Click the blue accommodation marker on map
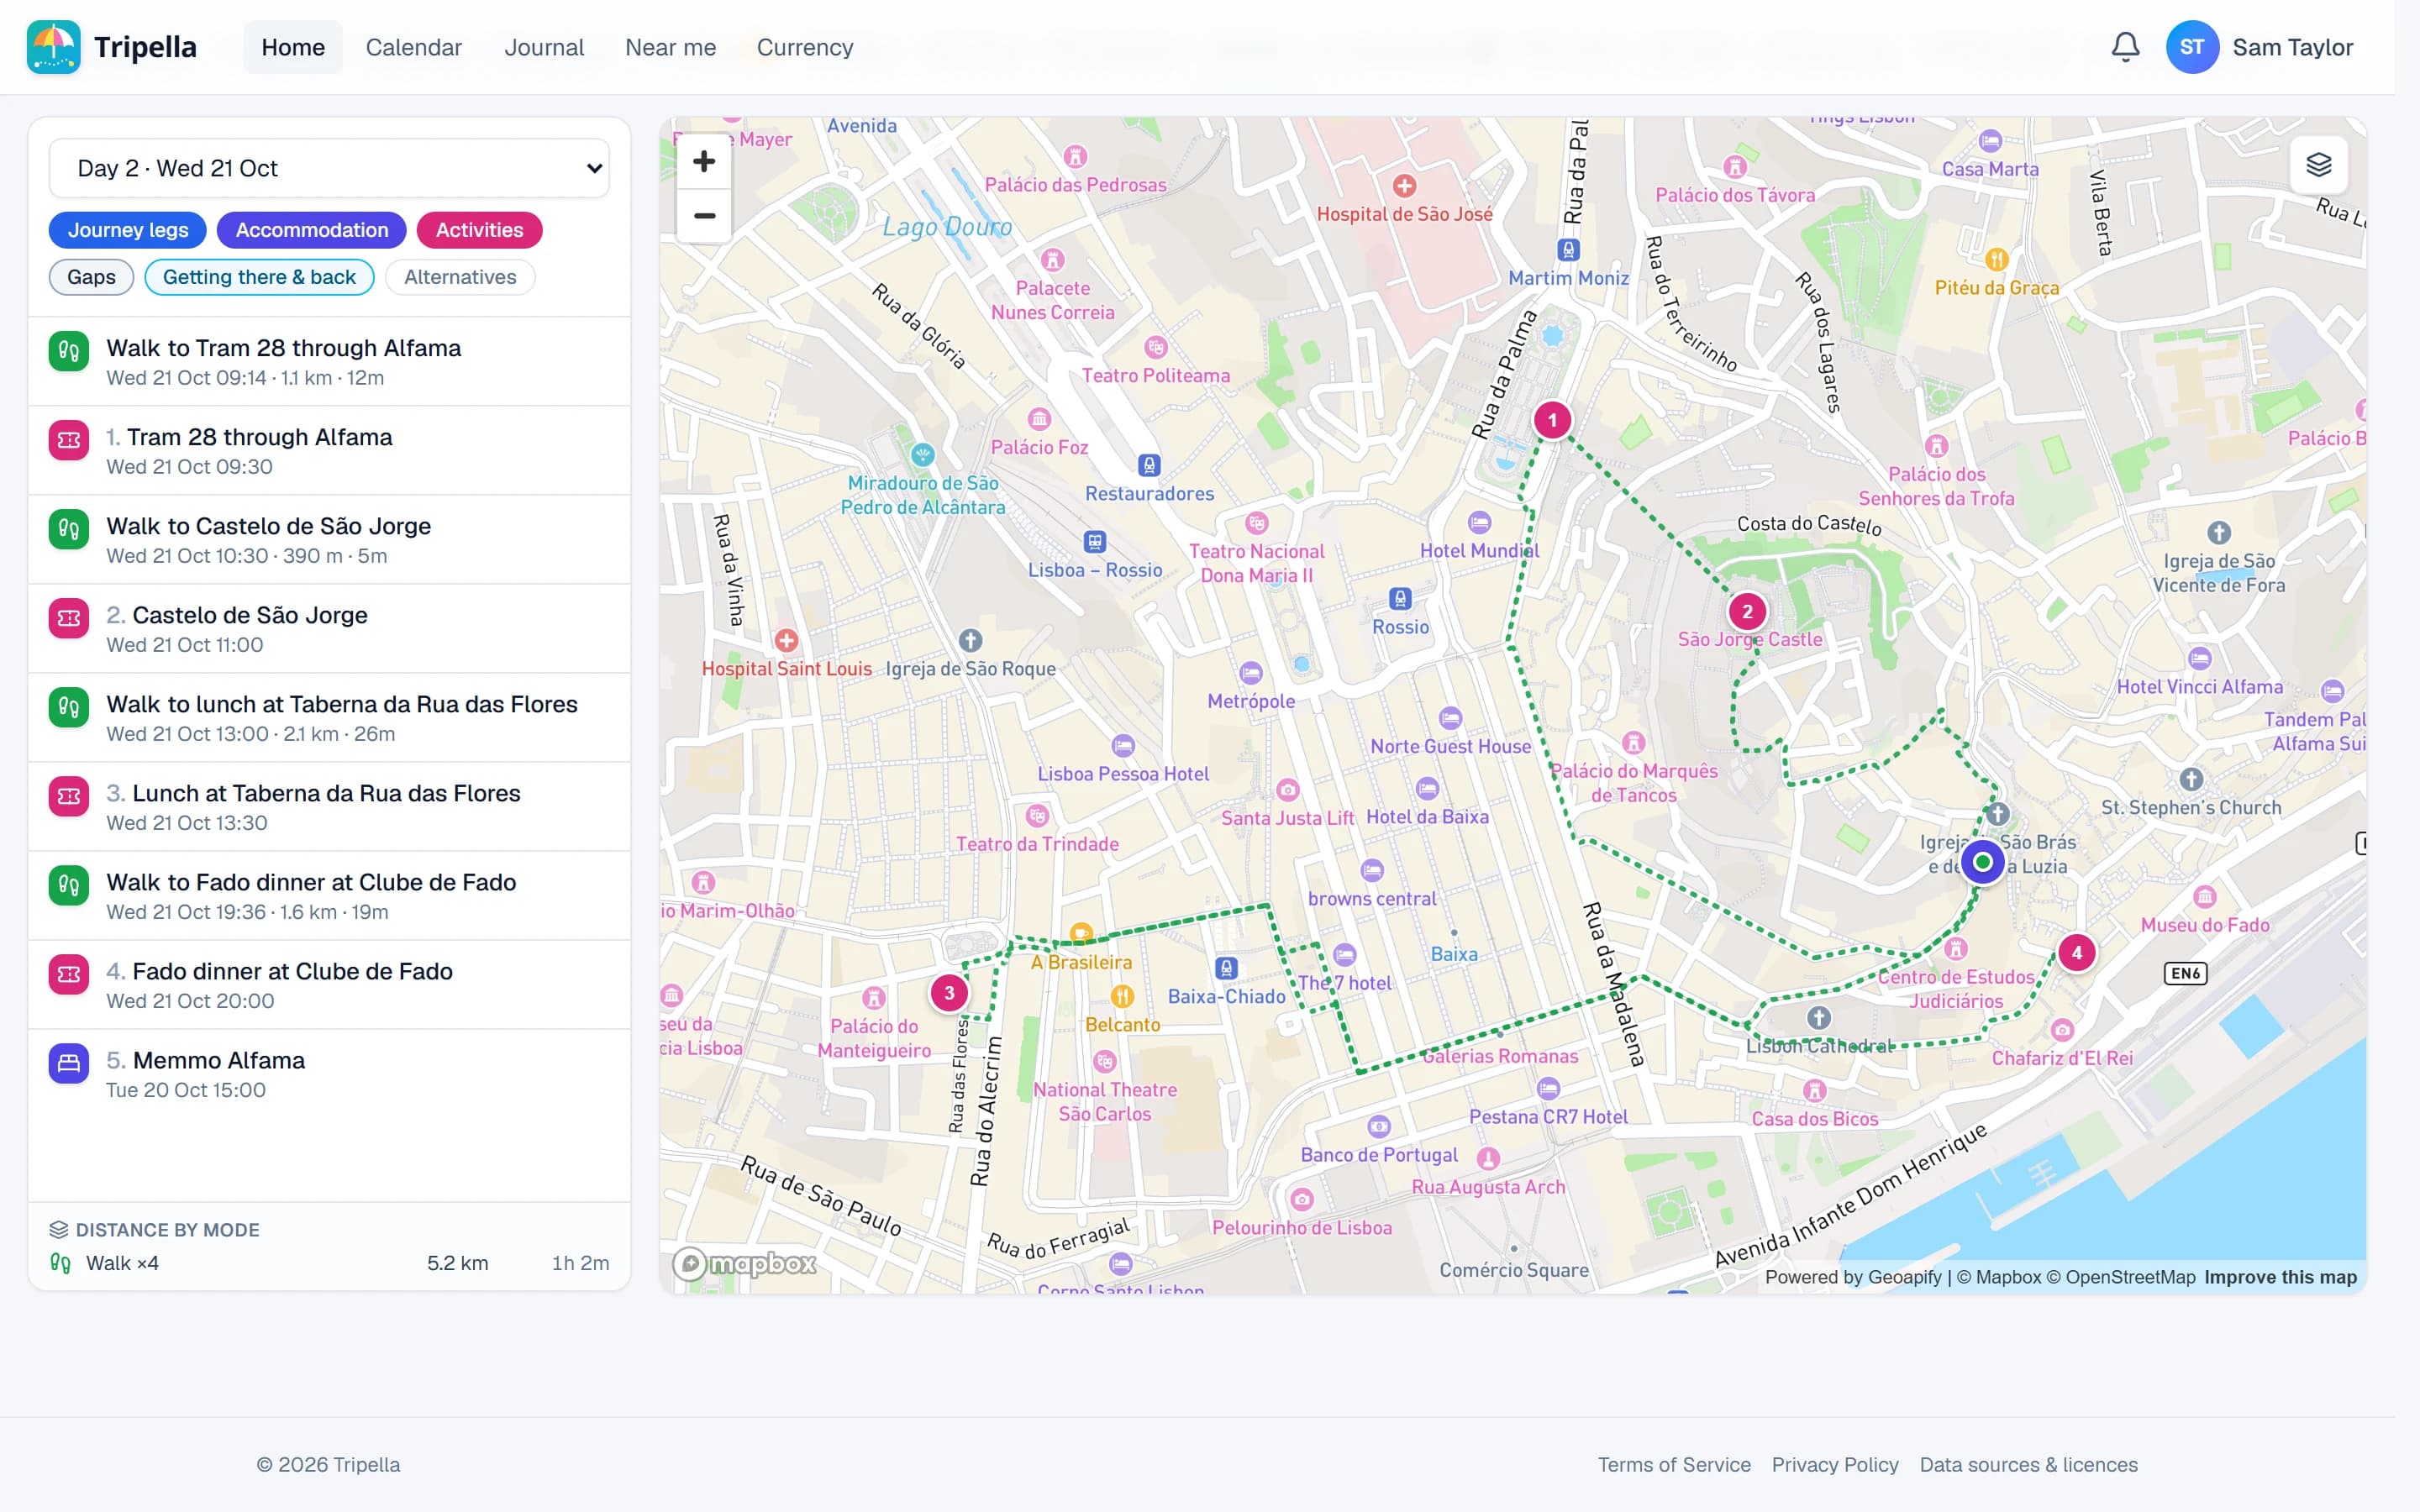Screen dimensions: 2420x1512 tap(1982, 862)
